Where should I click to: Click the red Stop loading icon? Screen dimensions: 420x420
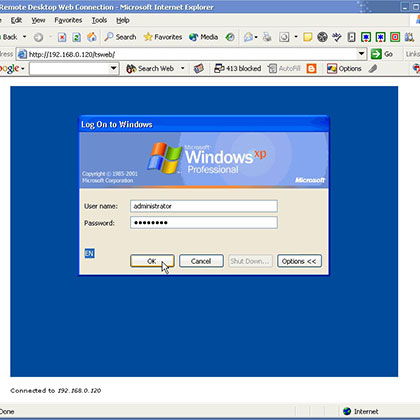62,37
